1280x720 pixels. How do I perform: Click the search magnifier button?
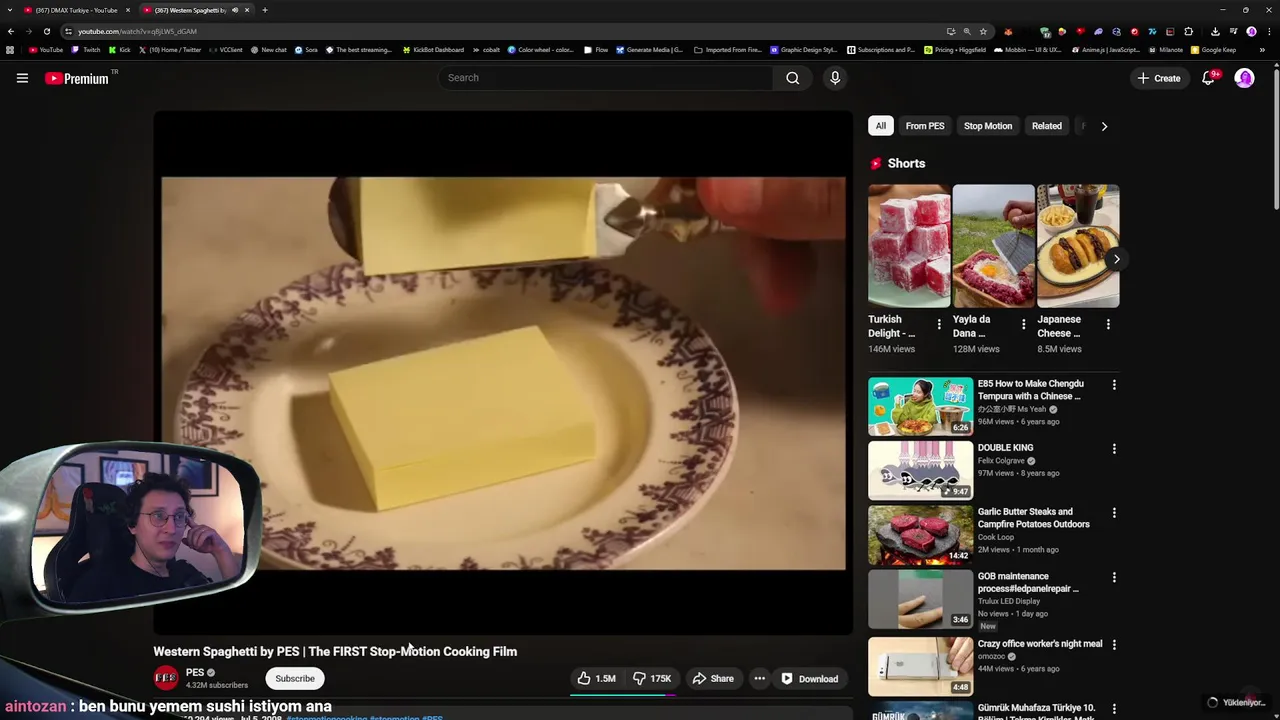coord(792,78)
